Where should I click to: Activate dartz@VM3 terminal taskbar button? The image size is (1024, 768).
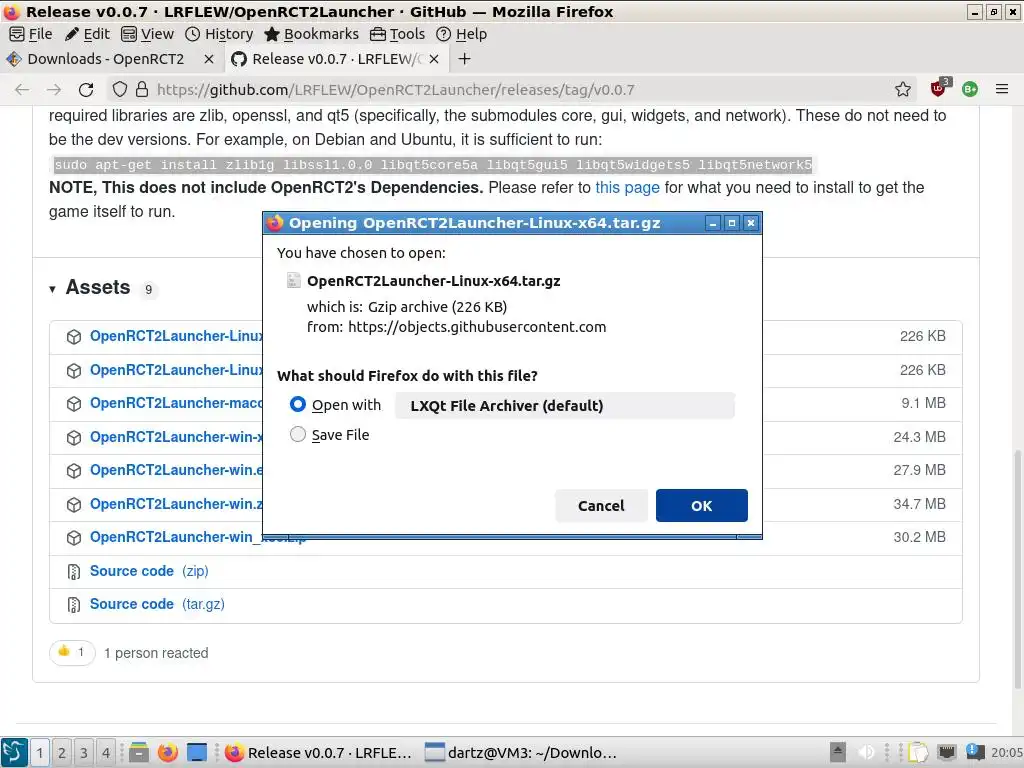click(521, 752)
